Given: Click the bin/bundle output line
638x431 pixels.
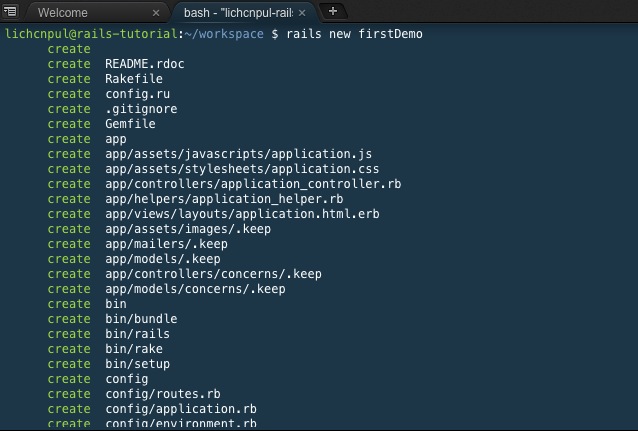Looking at the screenshot, I should pyautogui.click(x=141, y=319).
